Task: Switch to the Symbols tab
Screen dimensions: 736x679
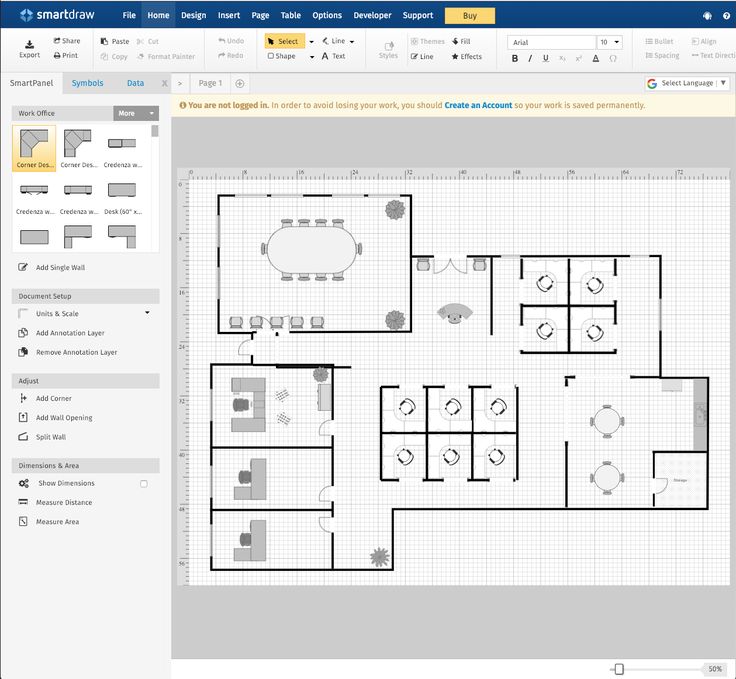Action: (x=87, y=83)
